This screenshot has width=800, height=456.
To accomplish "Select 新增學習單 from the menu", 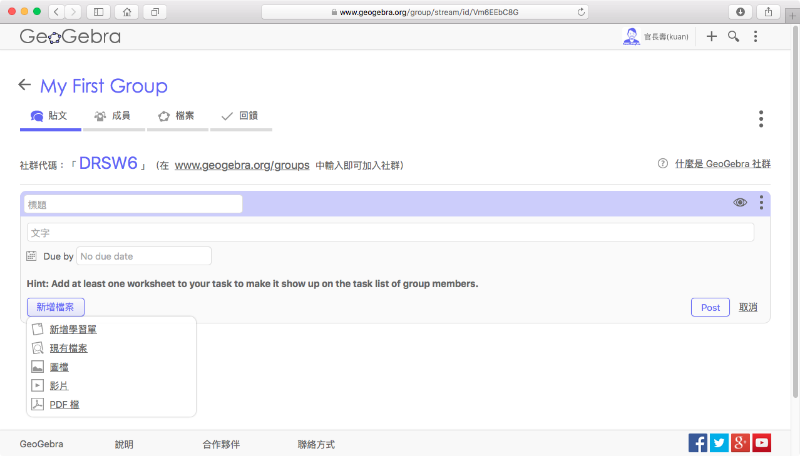I will [73, 330].
